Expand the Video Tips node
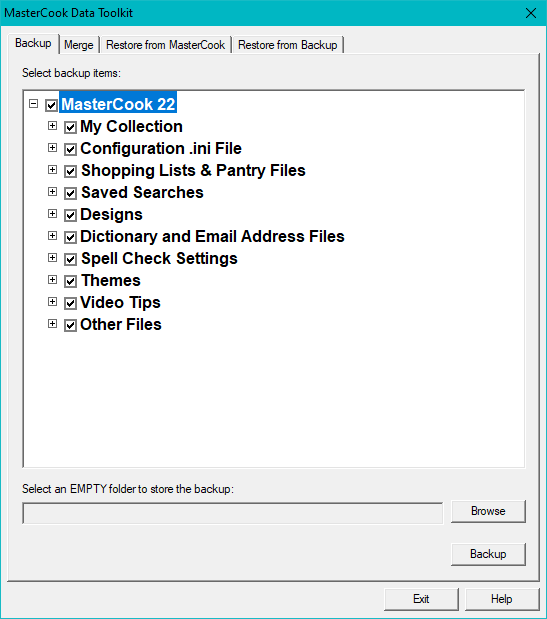547x619 pixels. [x=52, y=302]
